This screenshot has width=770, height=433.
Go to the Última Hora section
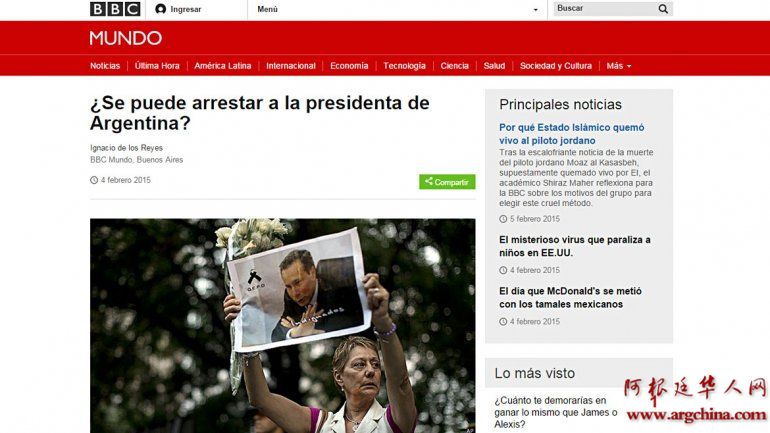tap(157, 66)
